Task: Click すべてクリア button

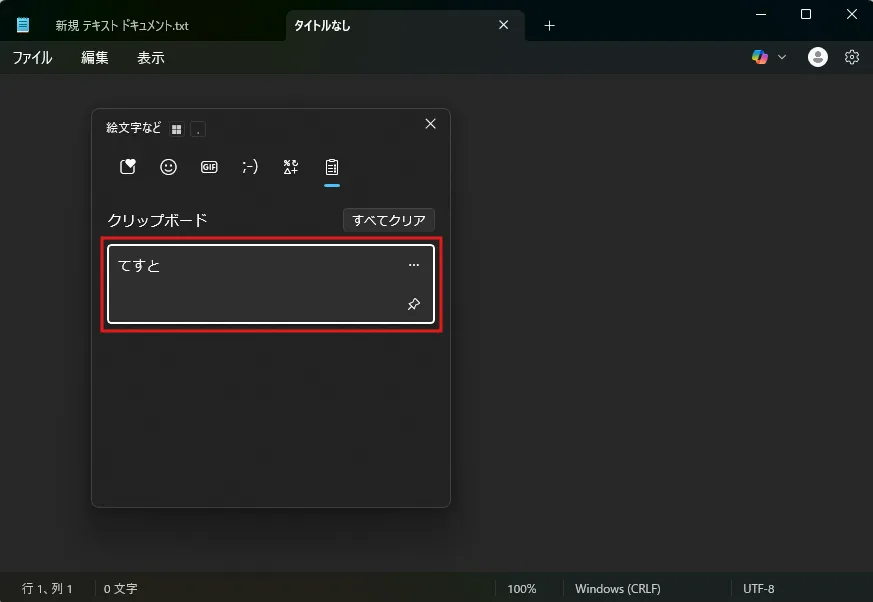Action: pos(389,220)
